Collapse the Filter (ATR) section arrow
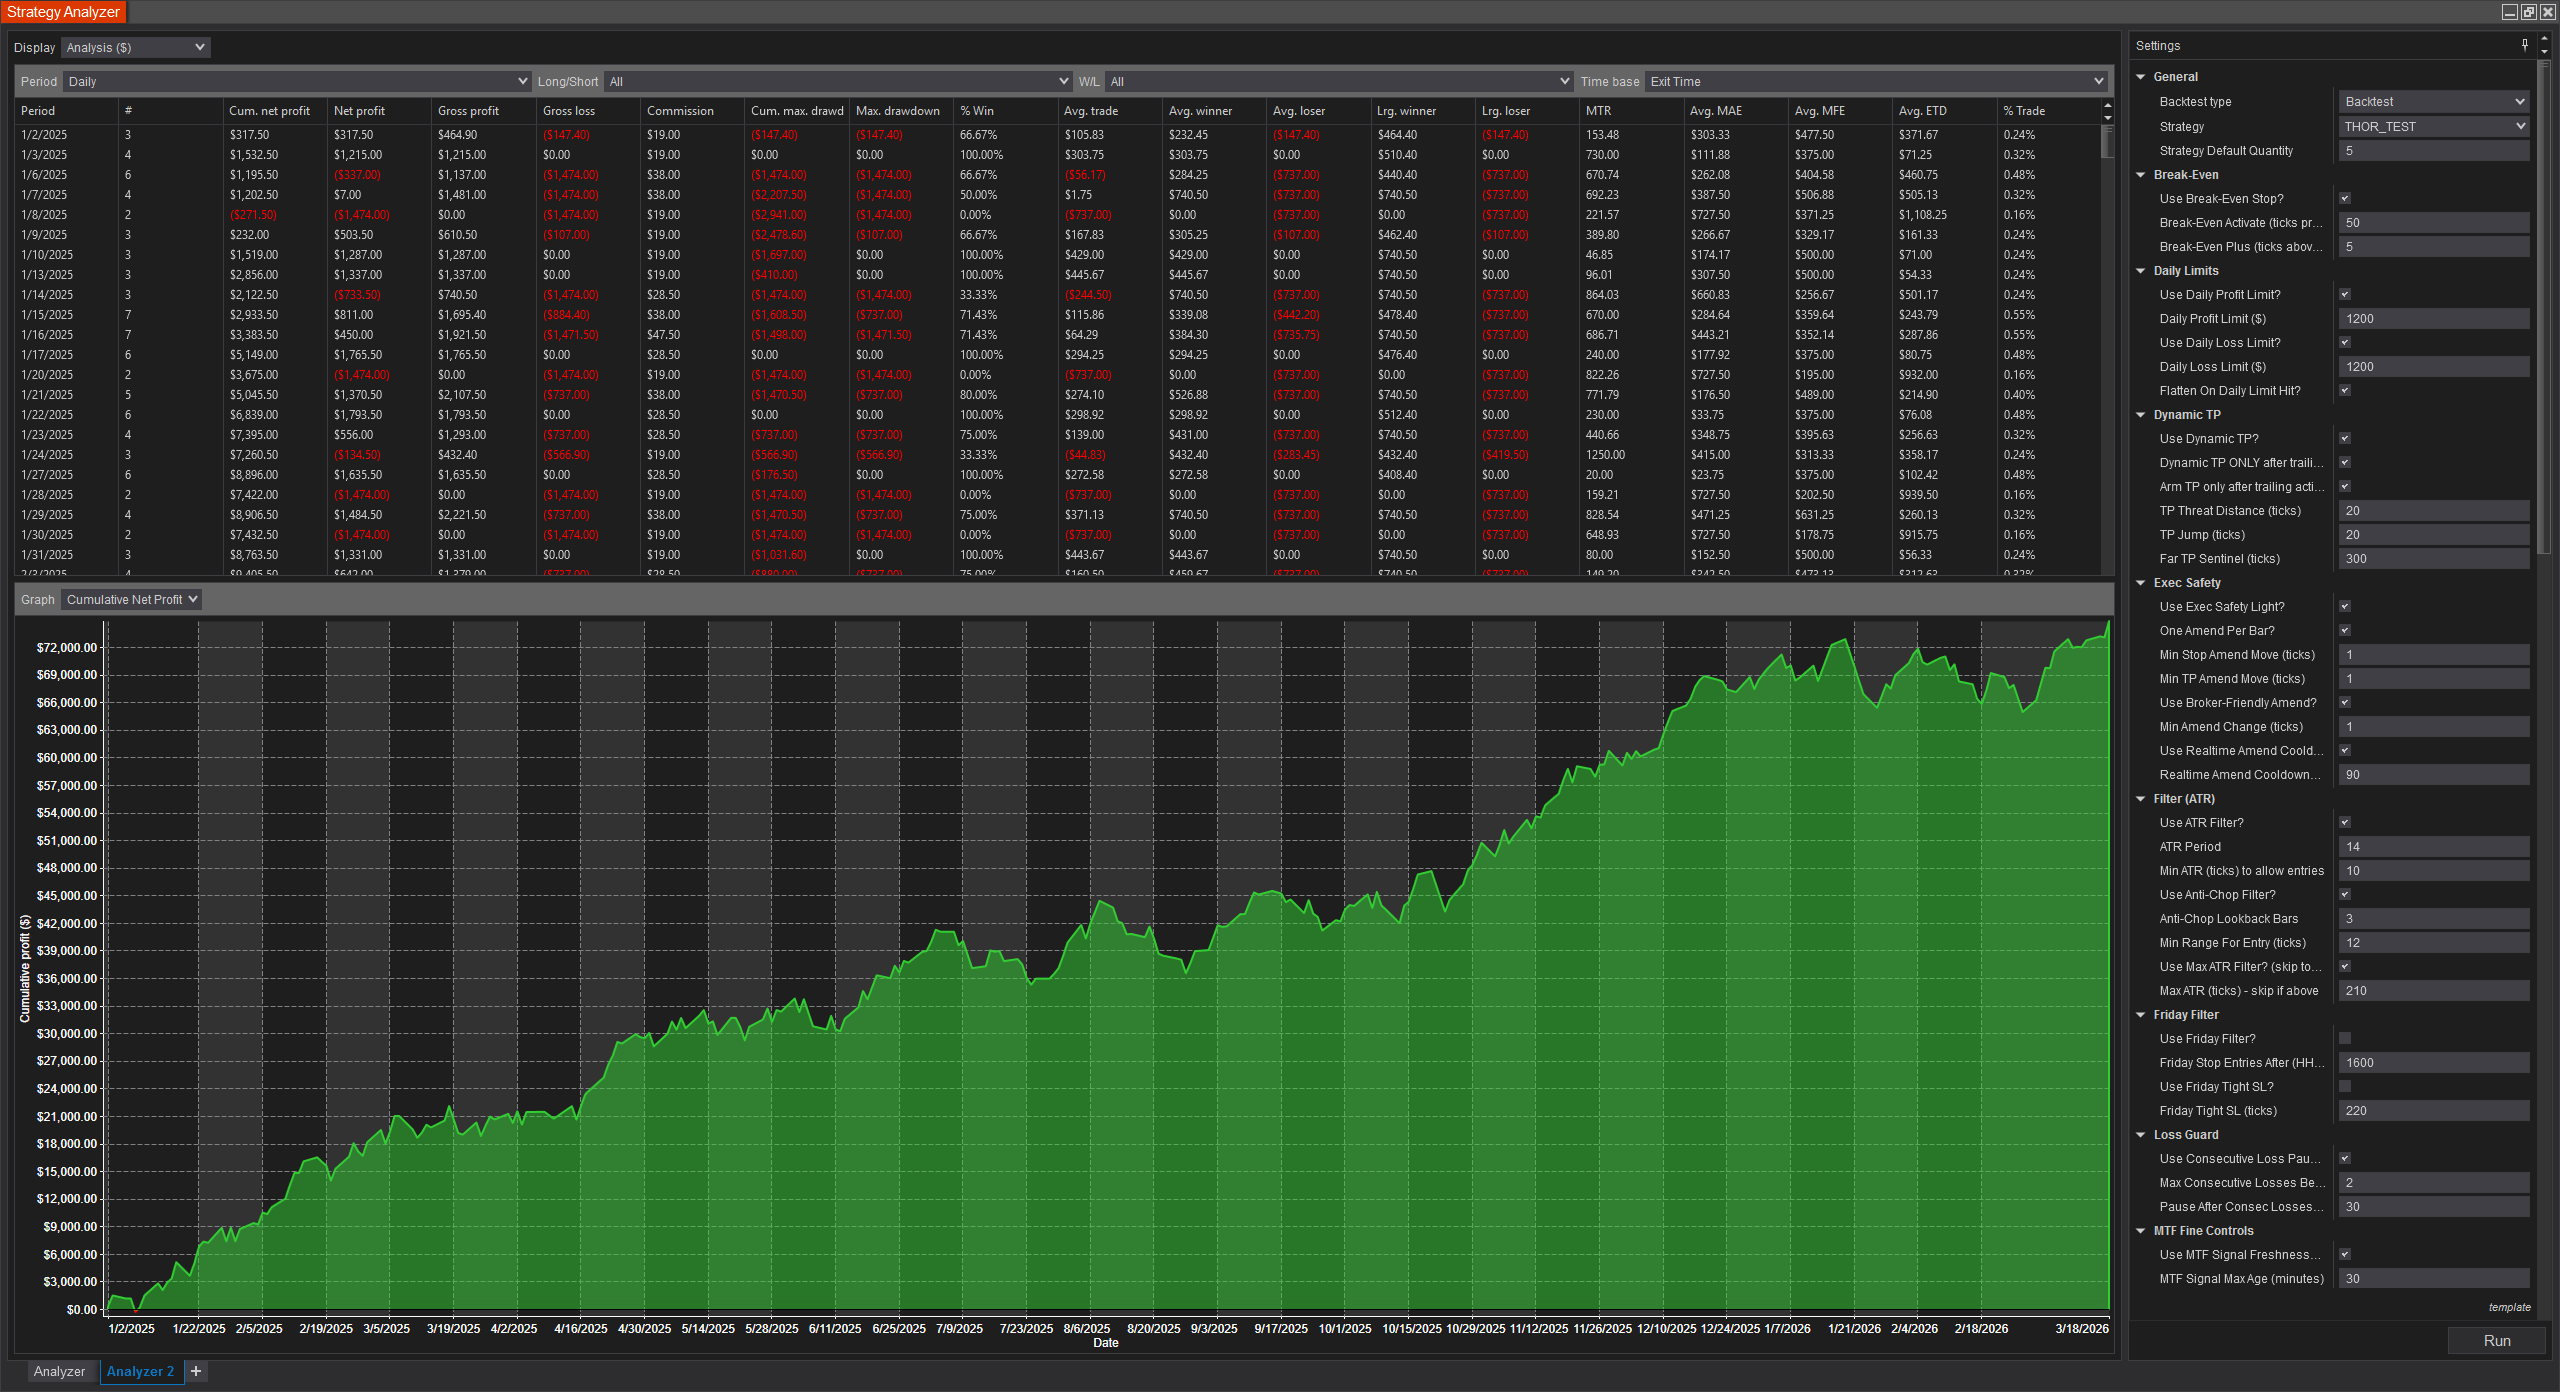Image resolution: width=2560 pixels, height=1392 pixels. click(2141, 799)
